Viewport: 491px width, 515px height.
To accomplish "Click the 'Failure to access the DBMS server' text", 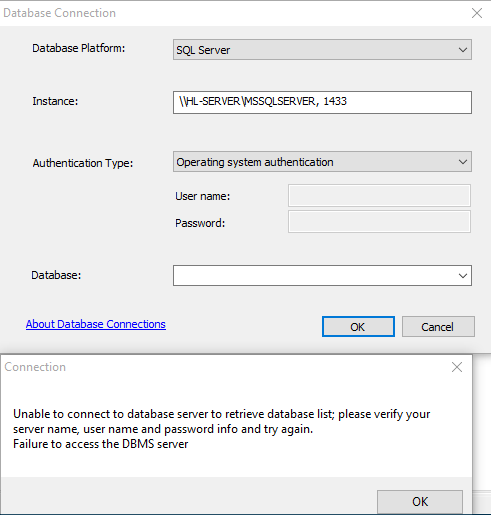I will point(101,444).
